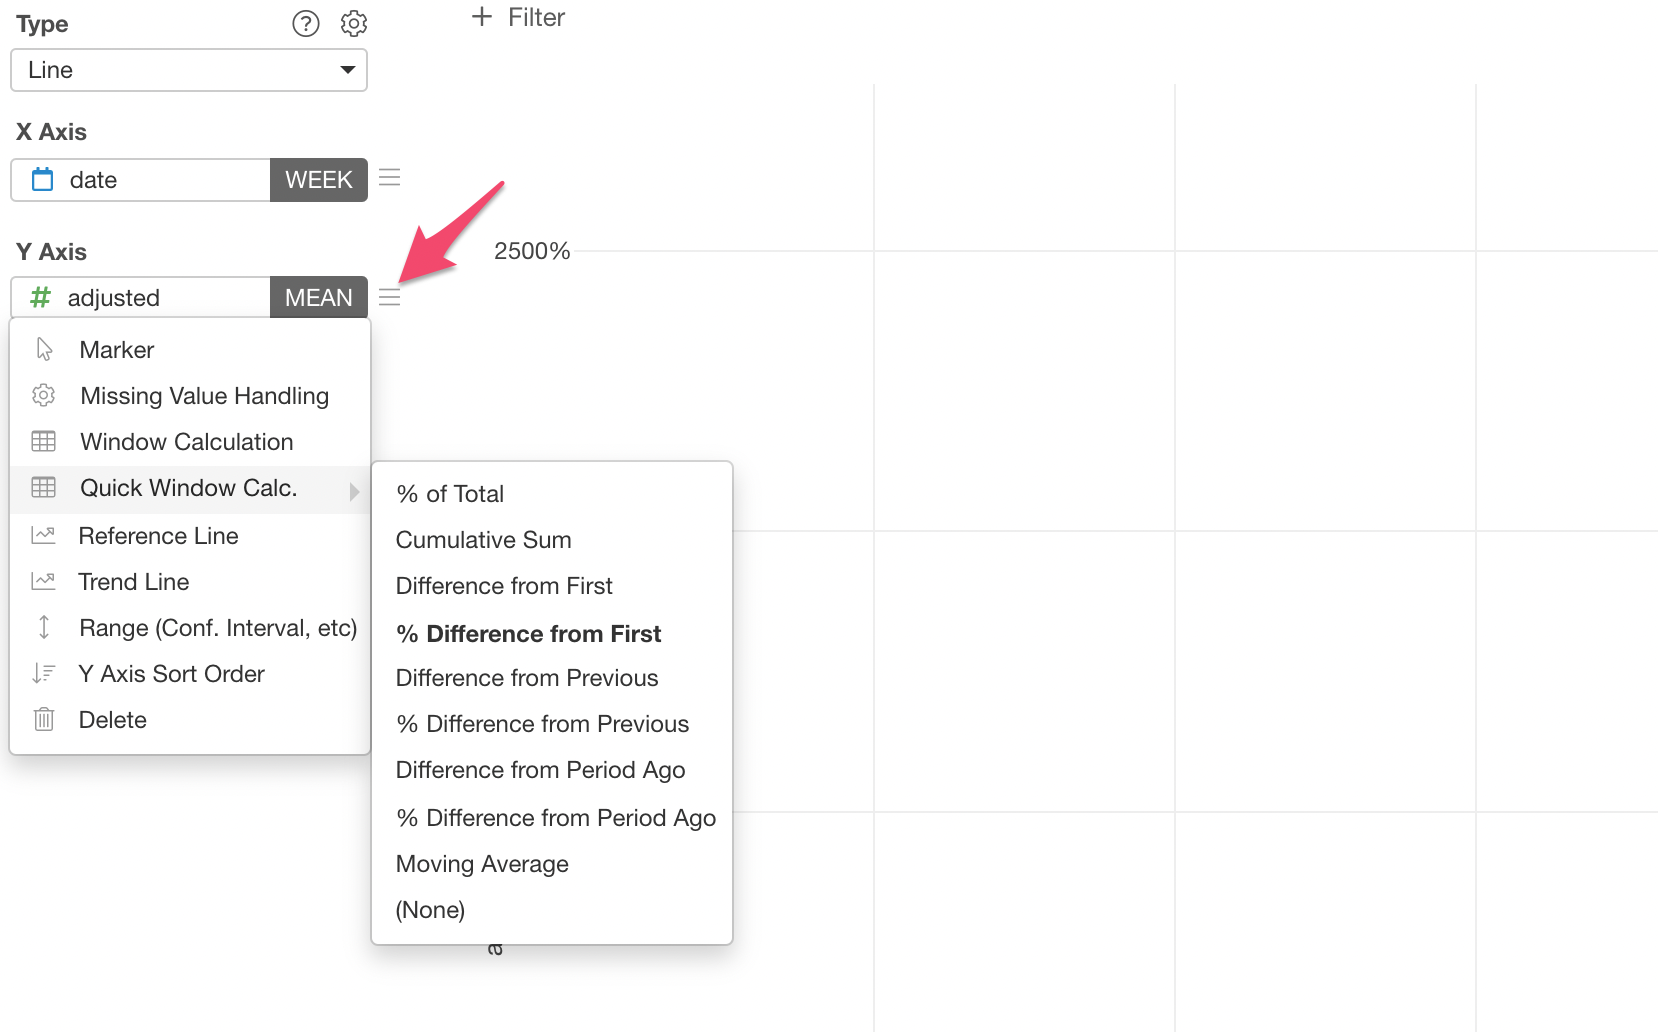Click the Delete trash icon
The image size is (1658, 1032).
(44, 719)
